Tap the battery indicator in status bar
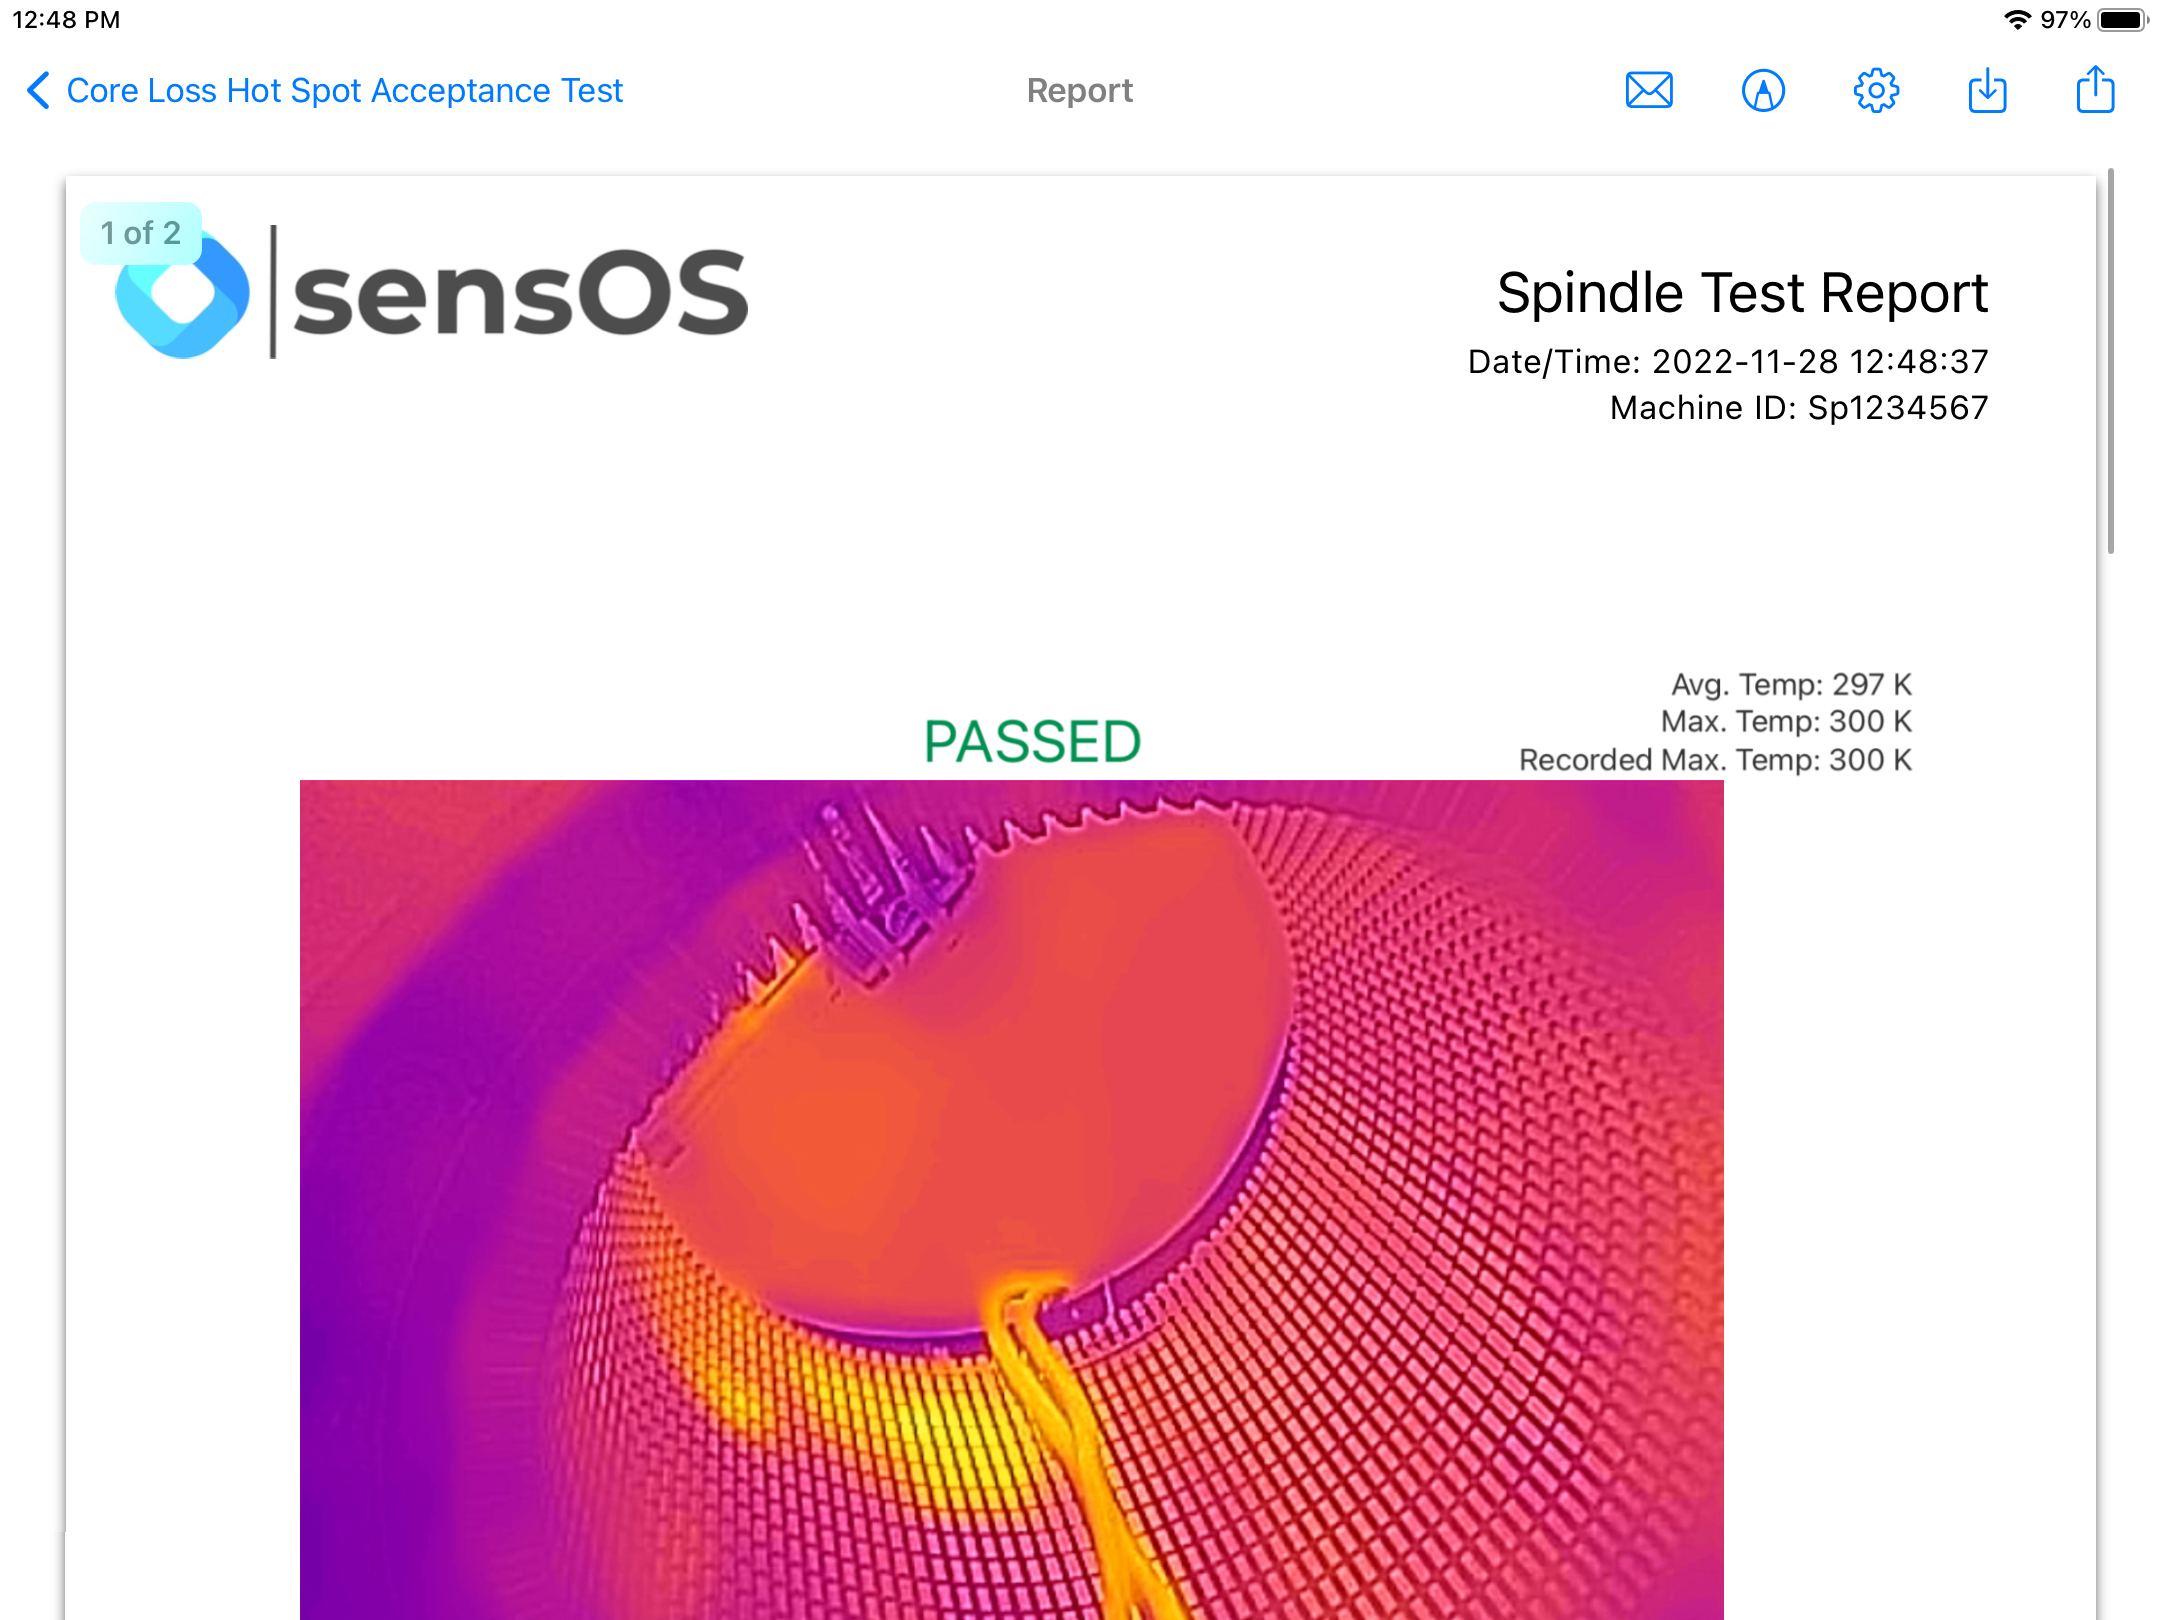The image size is (2160, 1620). [x=2123, y=20]
